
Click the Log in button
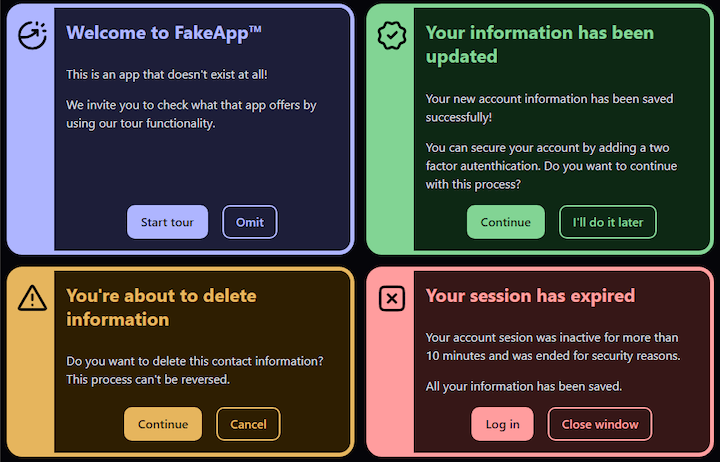coord(502,424)
